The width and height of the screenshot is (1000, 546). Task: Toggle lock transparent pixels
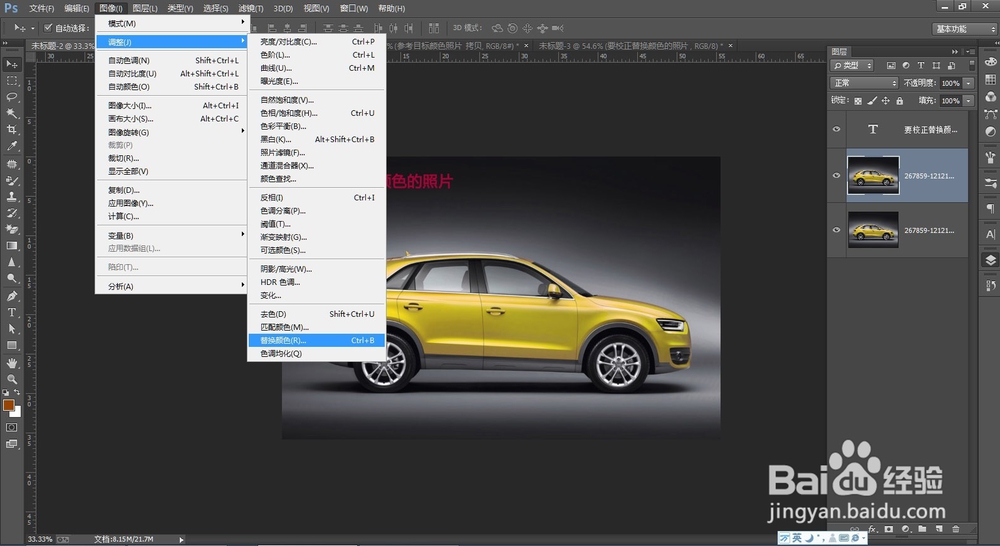click(858, 101)
